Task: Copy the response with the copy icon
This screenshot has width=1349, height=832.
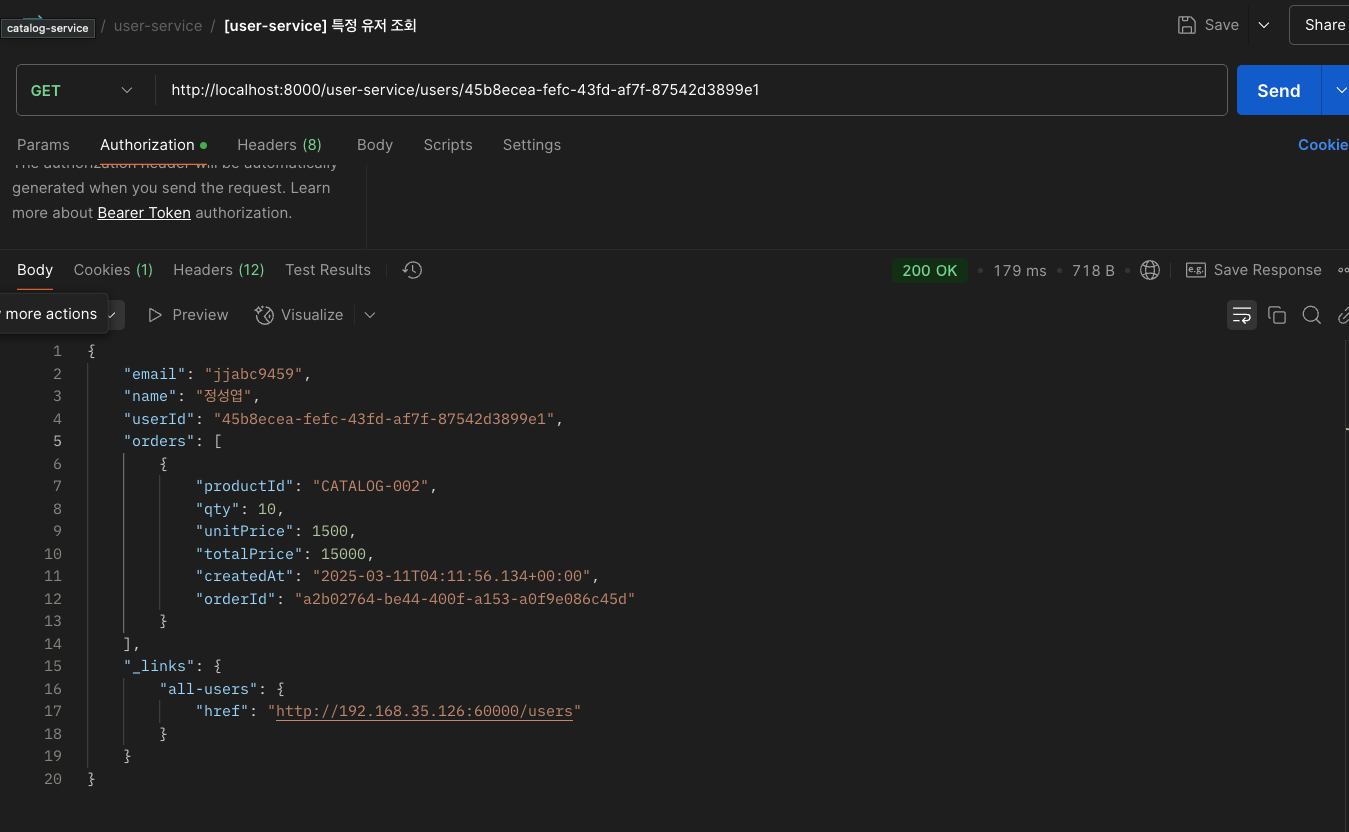Action: pos(1277,315)
